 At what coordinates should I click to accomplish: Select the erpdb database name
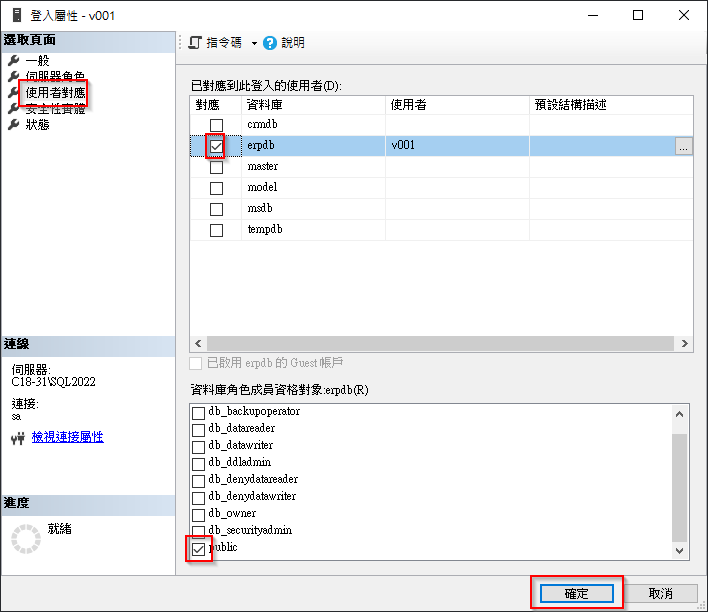point(261,145)
